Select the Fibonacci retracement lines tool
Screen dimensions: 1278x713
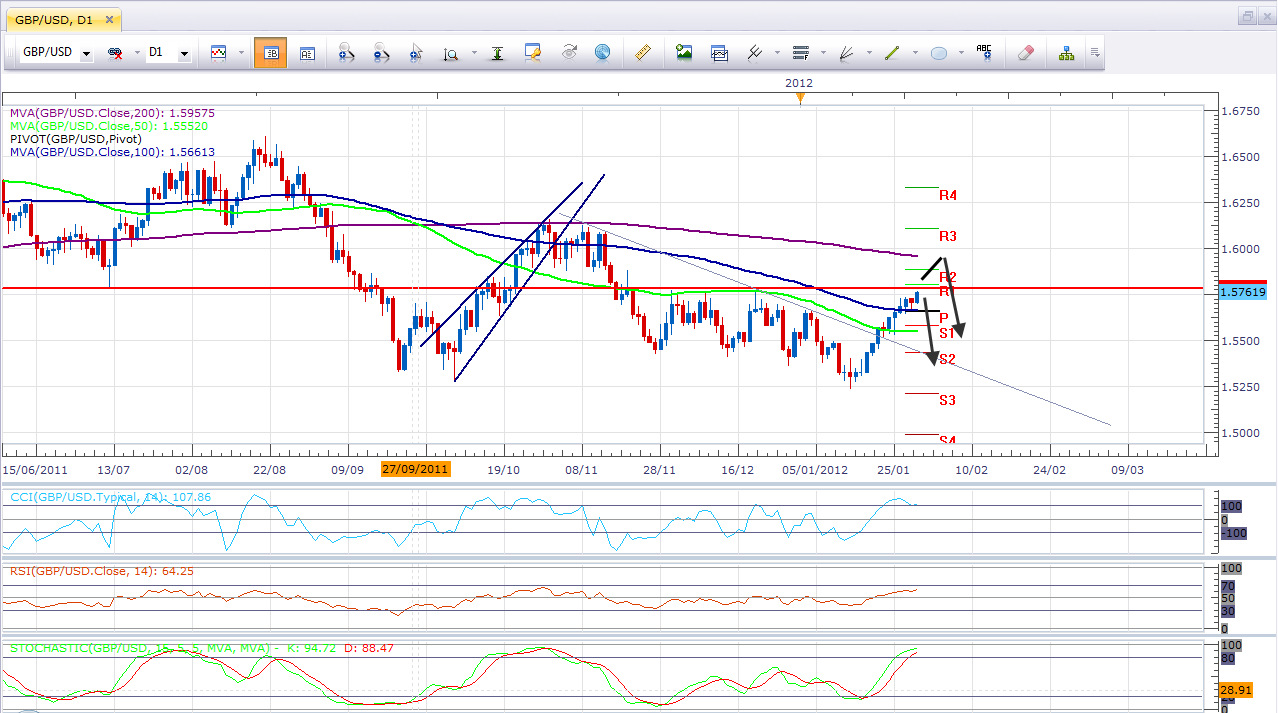[x=800, y=53]
